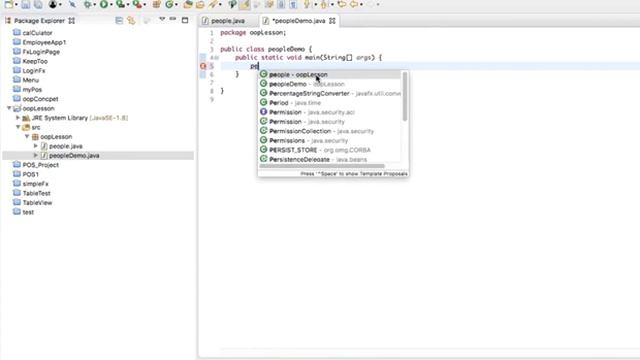The height and width of the screenshot is (360, 640).
Task: Select the TableView project
Action: [x=32, y=202]
